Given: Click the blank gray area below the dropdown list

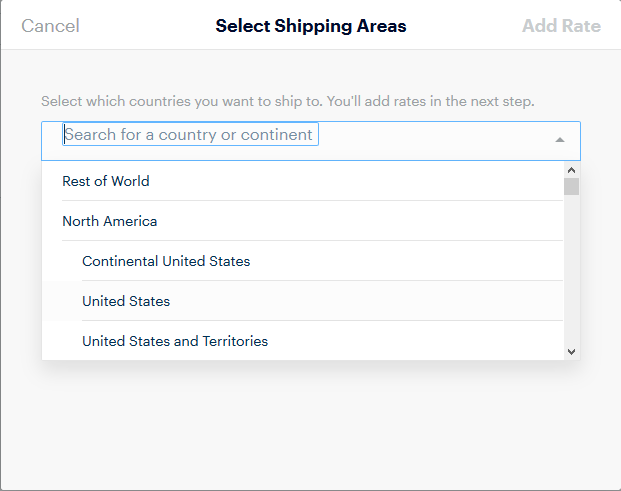Looking at the screenshot, I should (310, 424).
